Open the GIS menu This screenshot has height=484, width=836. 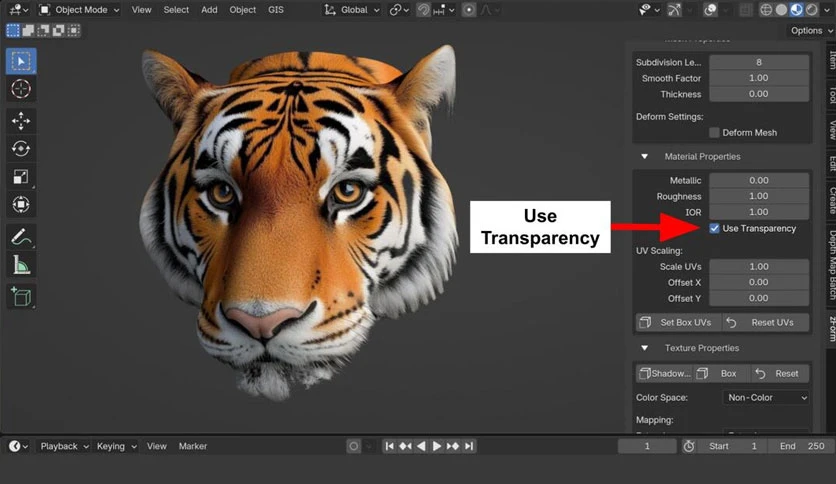point(276,10)
